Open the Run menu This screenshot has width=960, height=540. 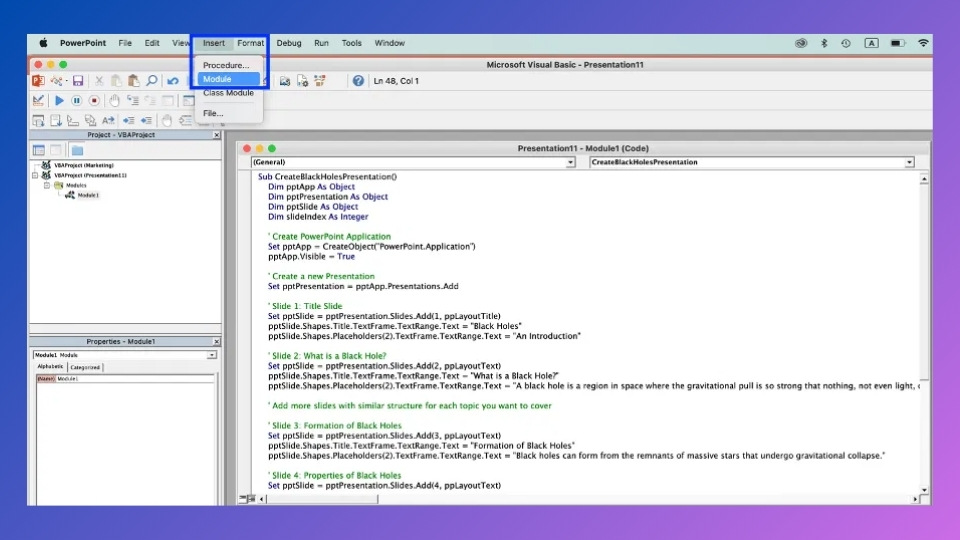tap(321, 43)
